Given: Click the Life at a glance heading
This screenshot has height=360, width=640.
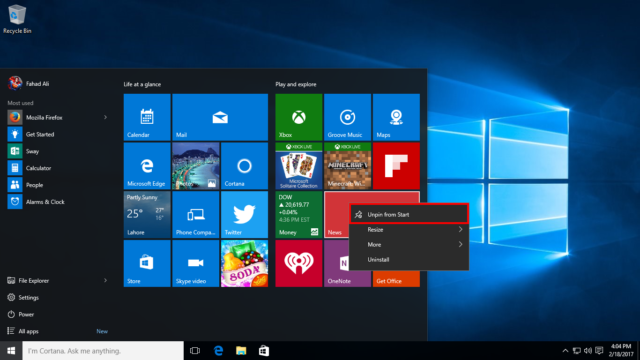Looking at the screenshot, I should [142, 84].
